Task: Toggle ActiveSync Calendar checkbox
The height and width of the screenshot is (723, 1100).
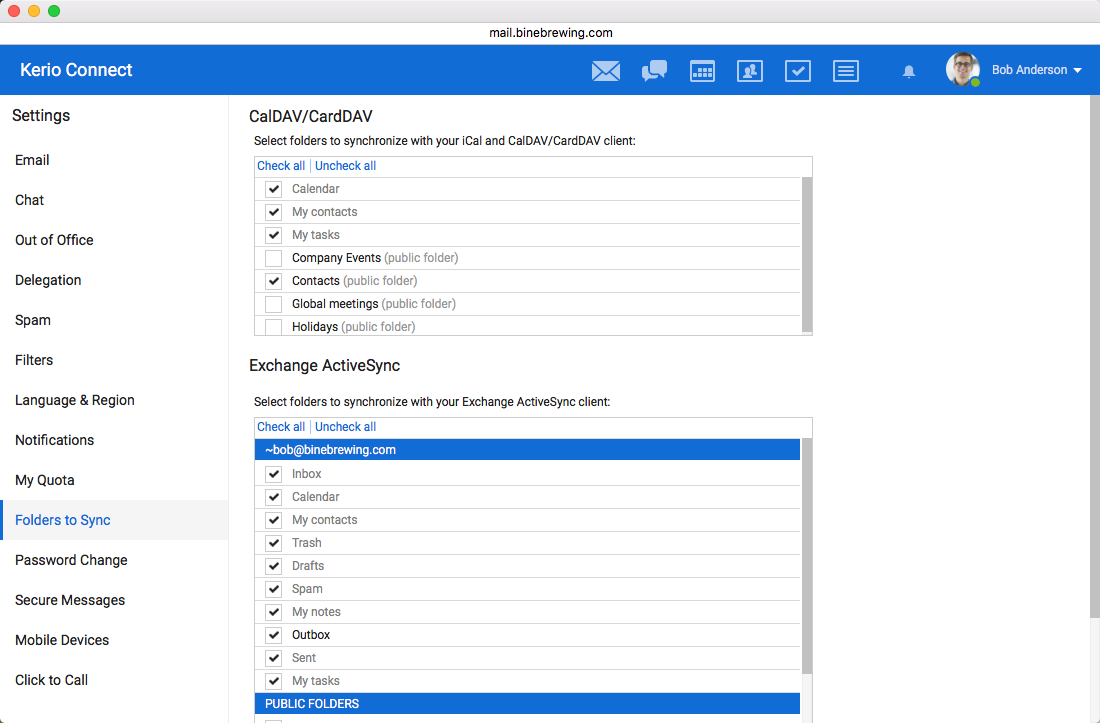Action: [274, 497]
